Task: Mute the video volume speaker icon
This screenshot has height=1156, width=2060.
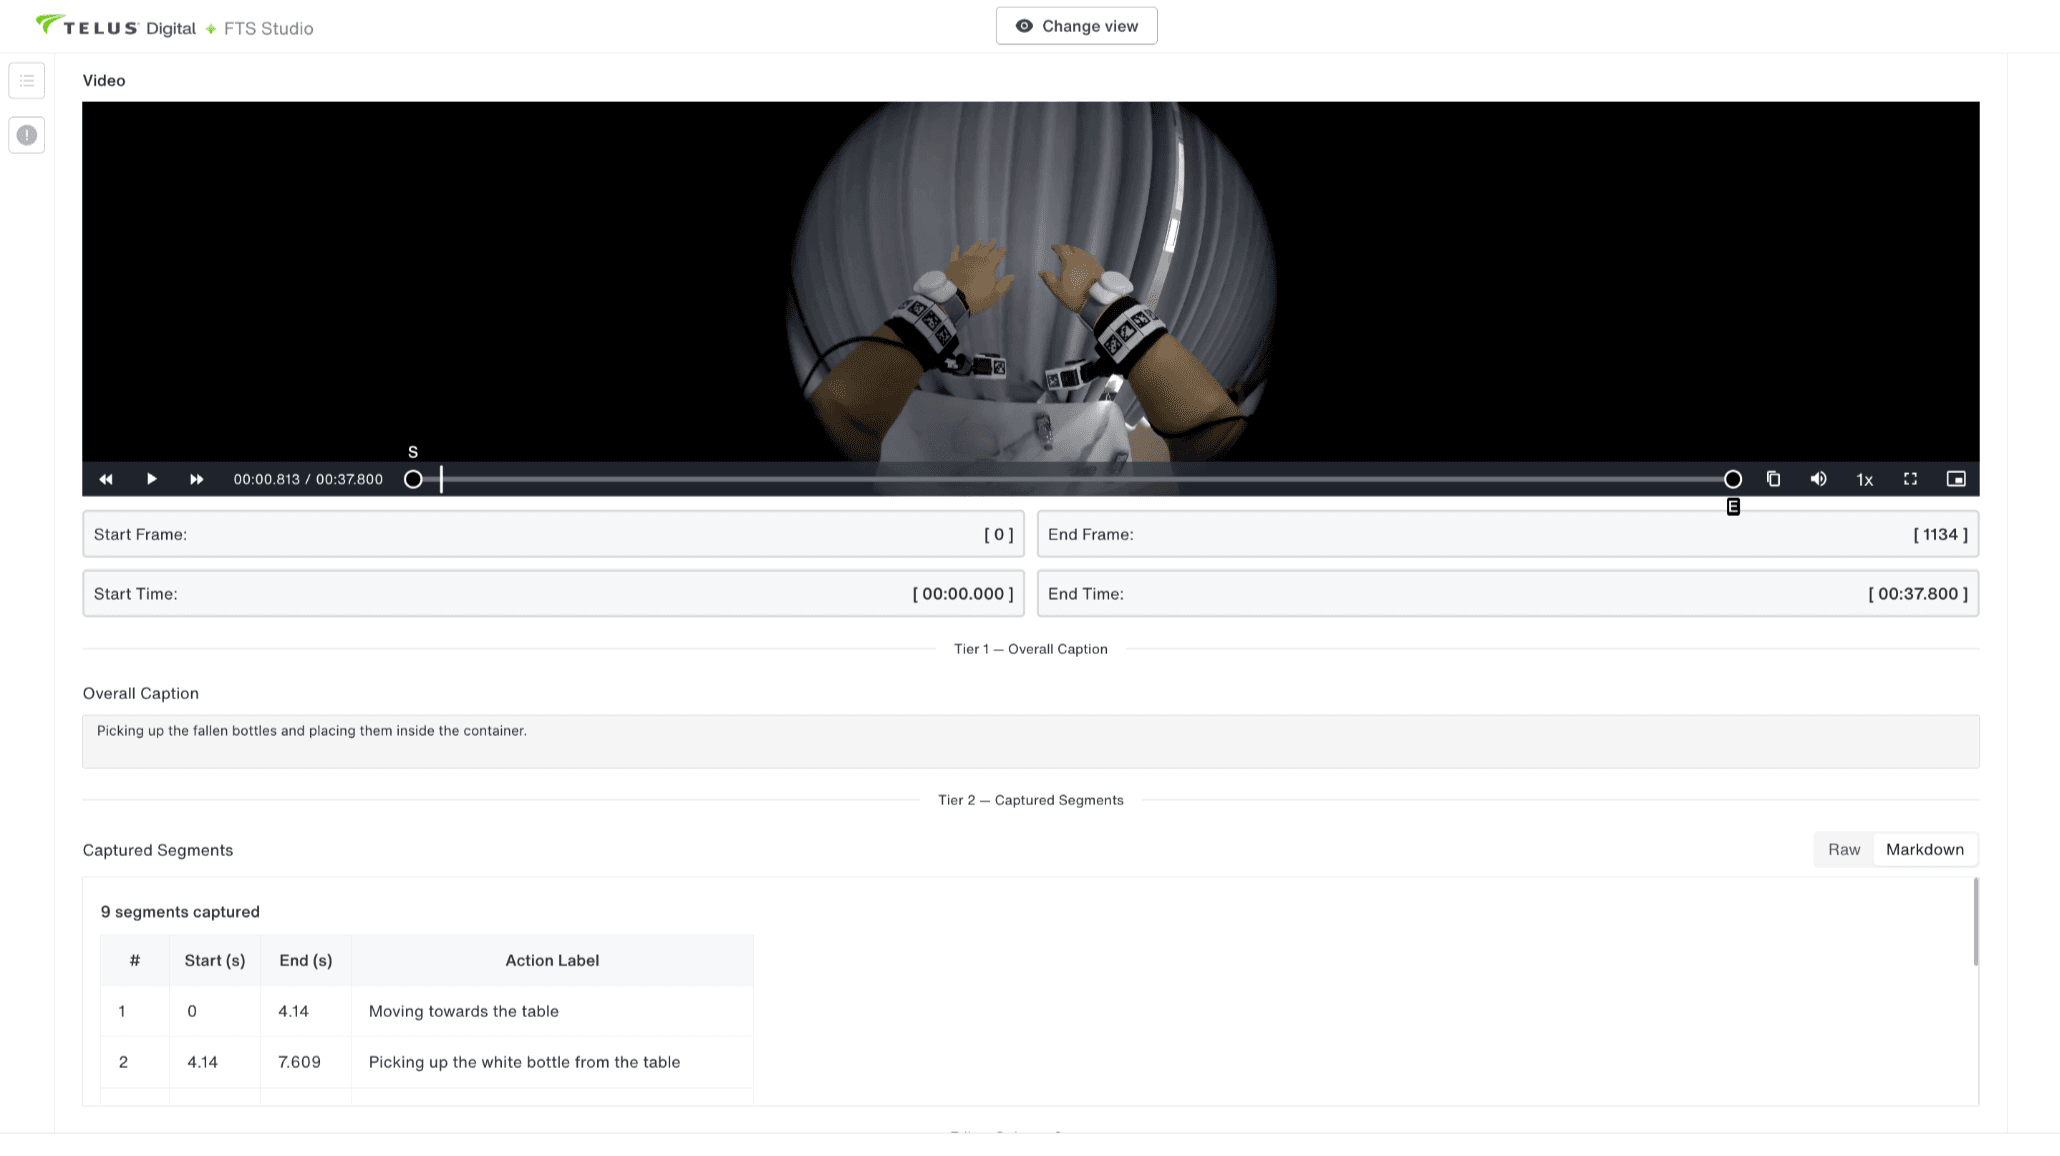Action: coord(1819,480)
